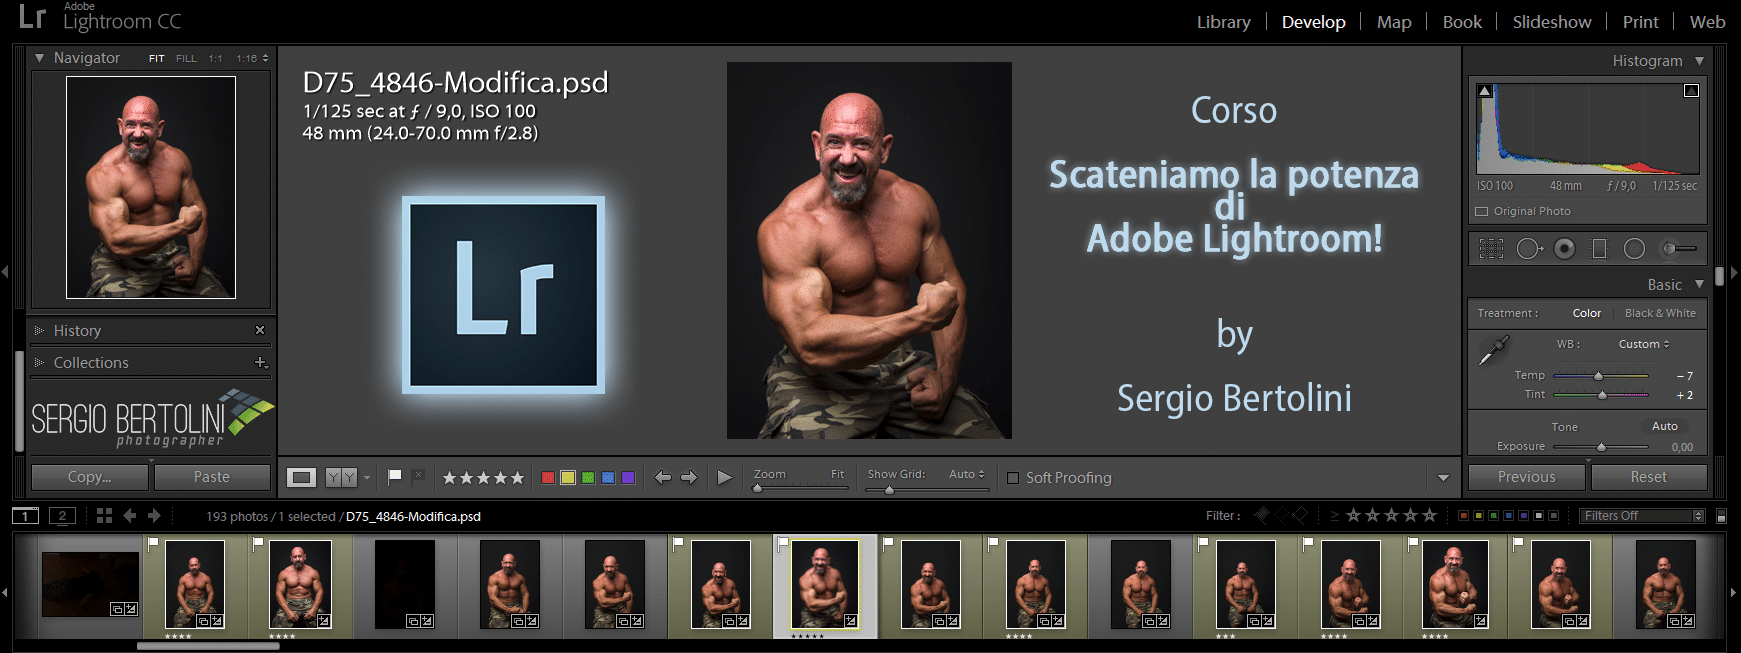Image resolution: width=1741 pixels, height=653 pixels.
Task: Open Show Grid Auto dropdown
Action: coord(967,474)
